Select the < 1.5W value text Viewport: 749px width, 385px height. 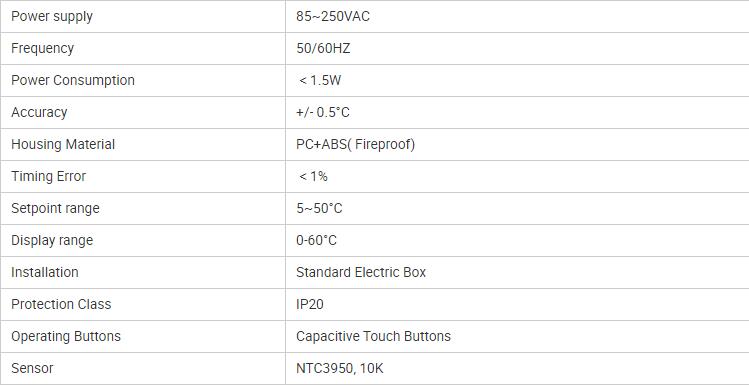[320, 80]
